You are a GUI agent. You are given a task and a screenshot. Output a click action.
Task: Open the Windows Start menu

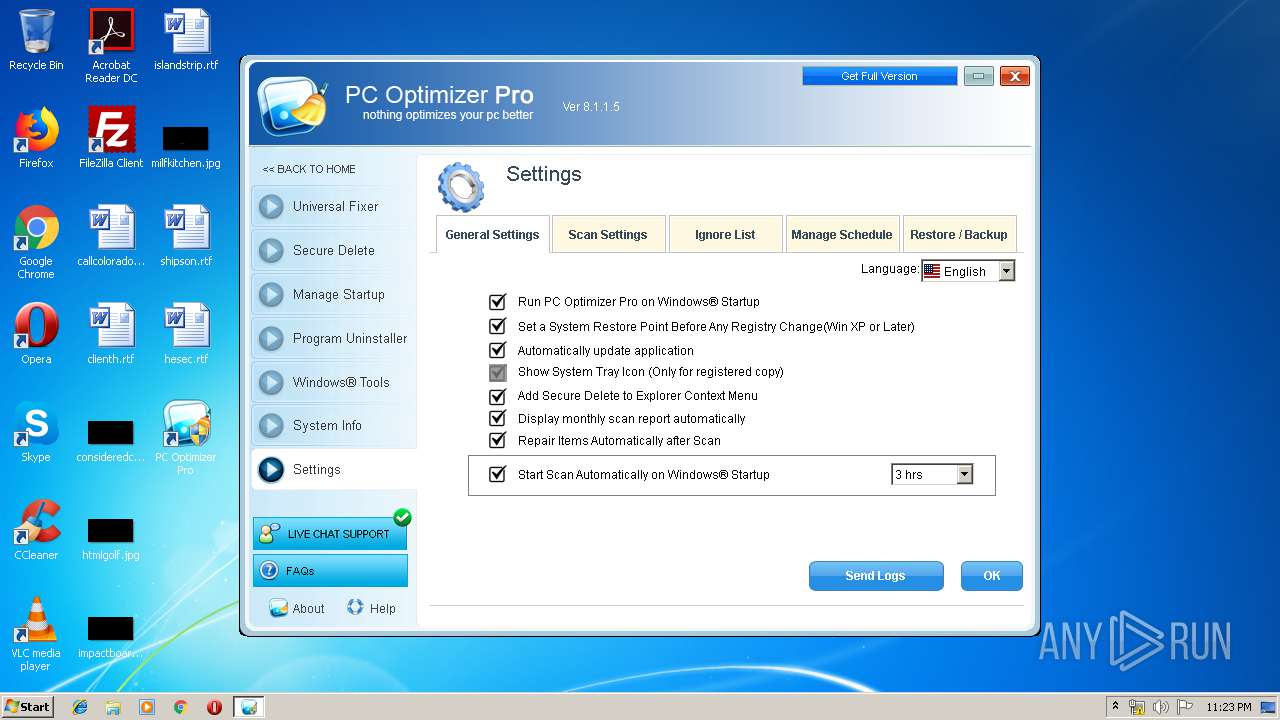point(27,707)
